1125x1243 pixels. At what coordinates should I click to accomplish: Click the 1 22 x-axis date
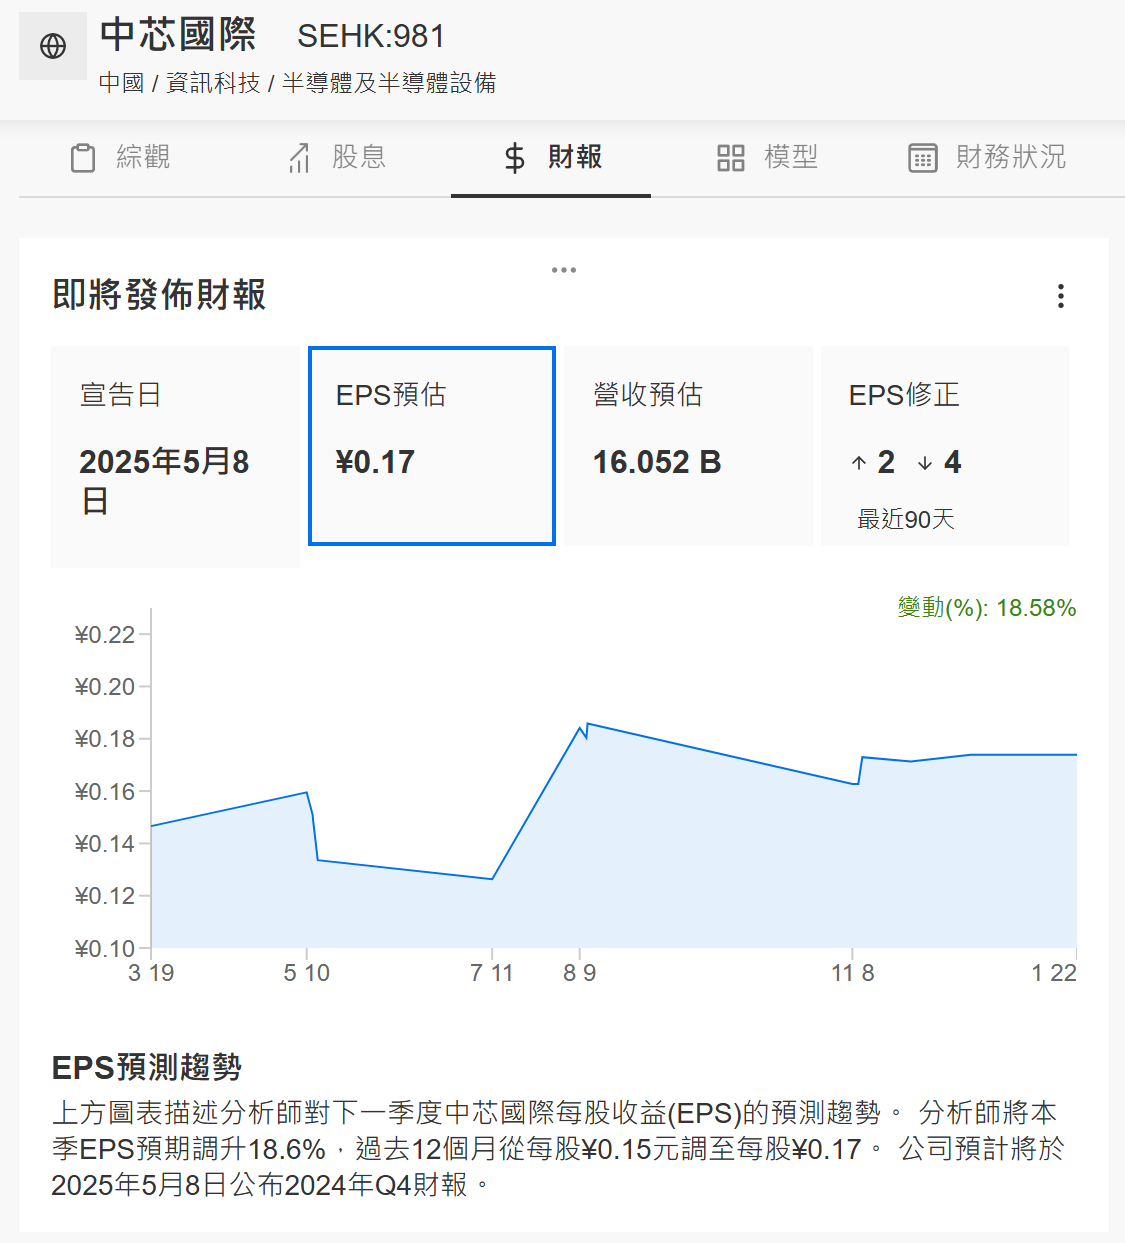pyautogui.click(x=1054, y=973)
